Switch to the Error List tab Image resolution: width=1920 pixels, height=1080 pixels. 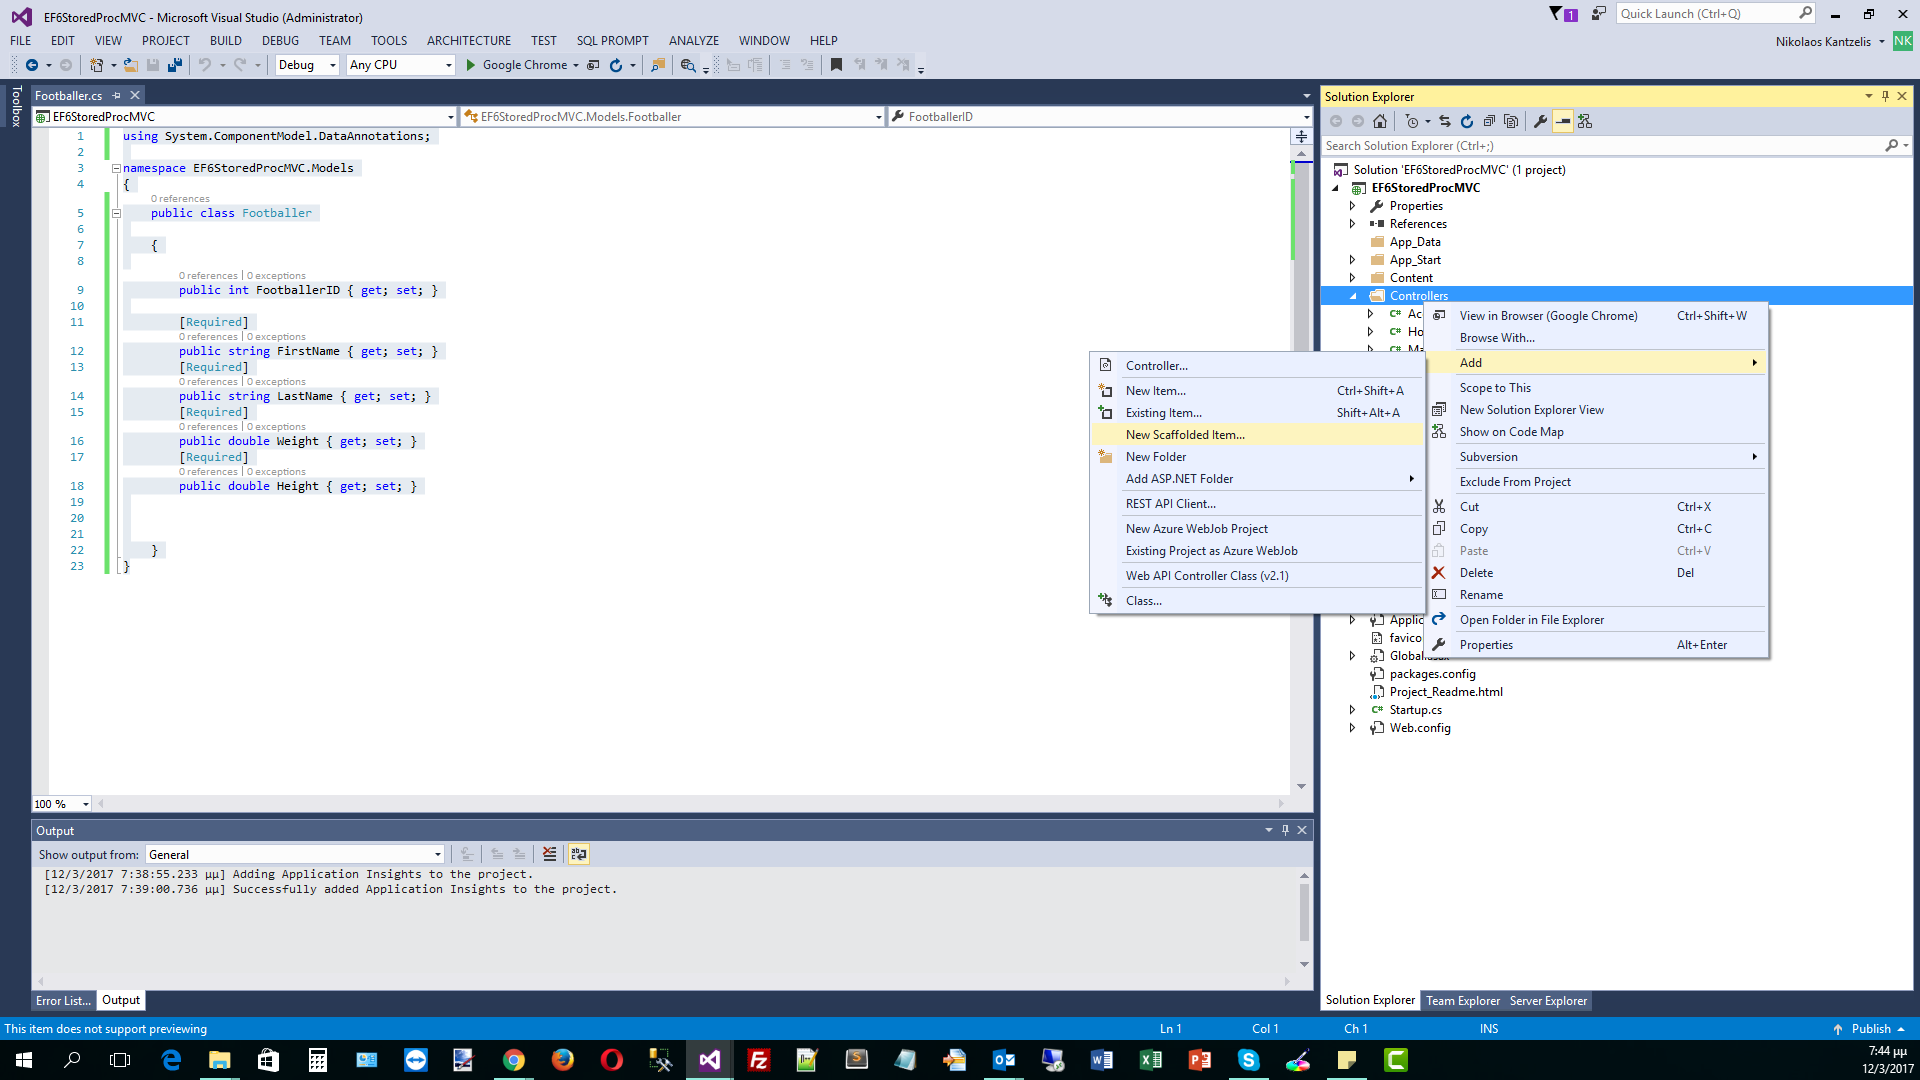point(63,1001)
